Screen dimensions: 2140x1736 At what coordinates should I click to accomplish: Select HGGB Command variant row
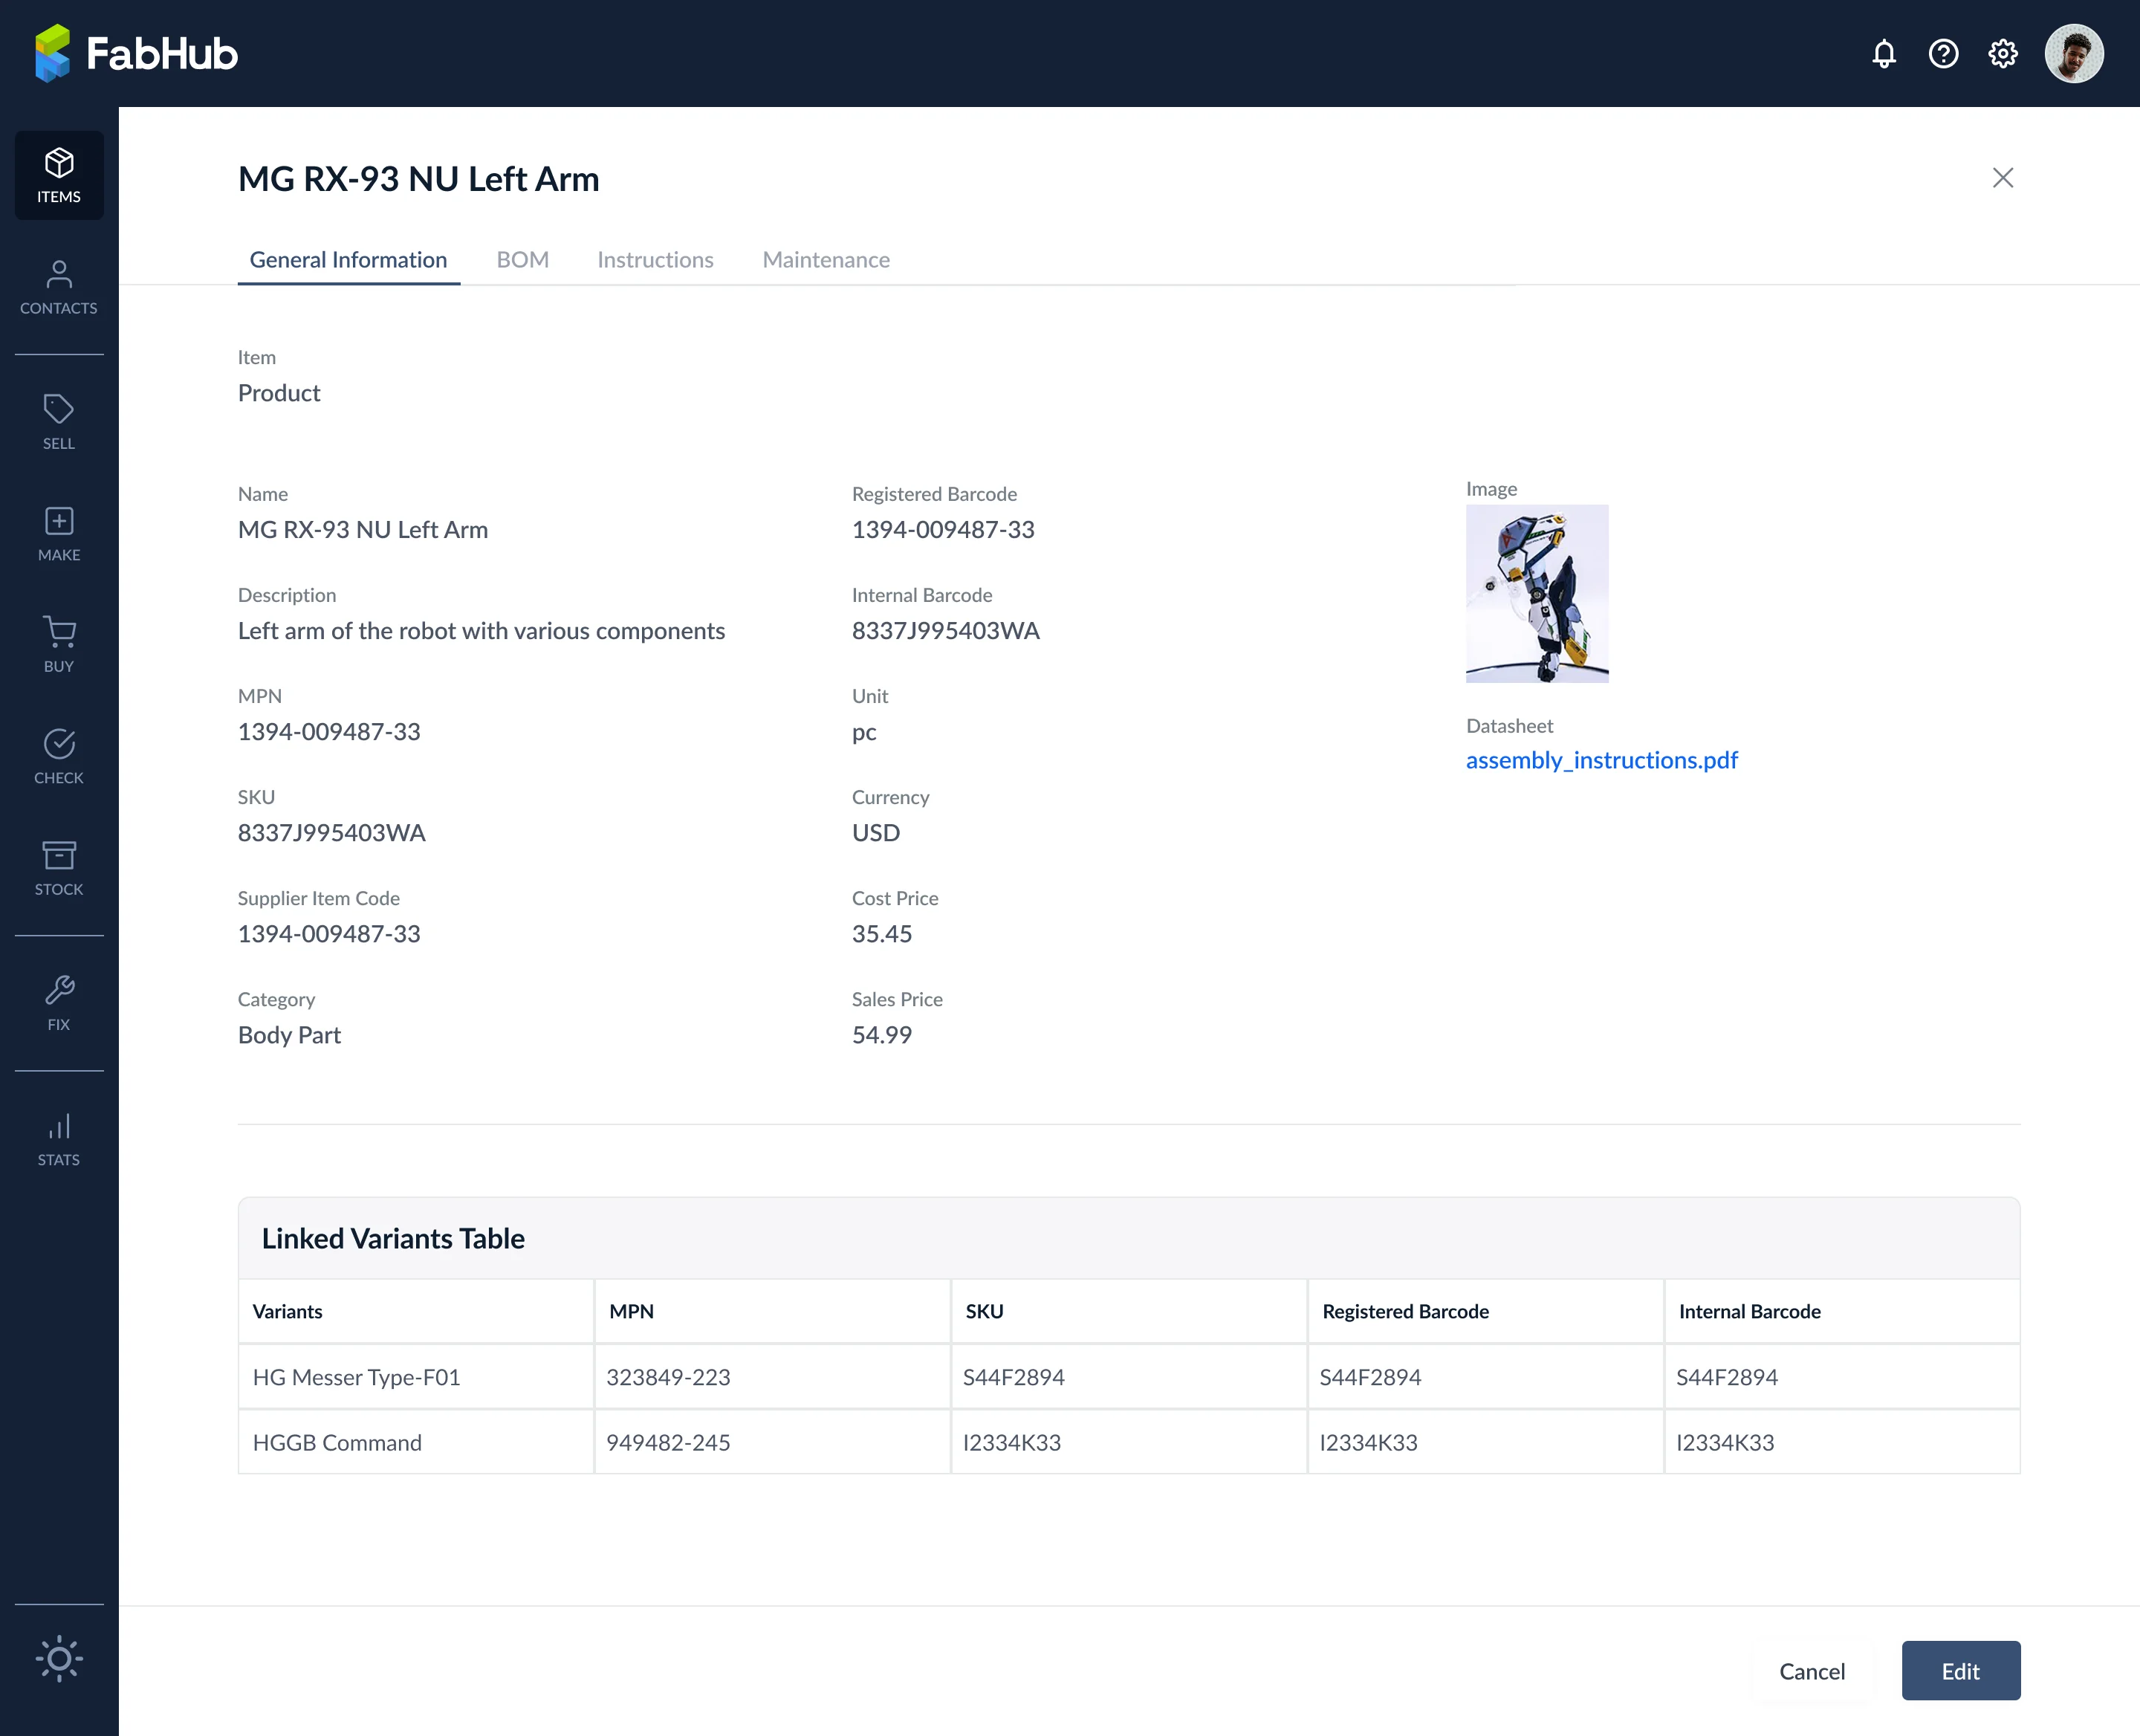[1129, 1442]
